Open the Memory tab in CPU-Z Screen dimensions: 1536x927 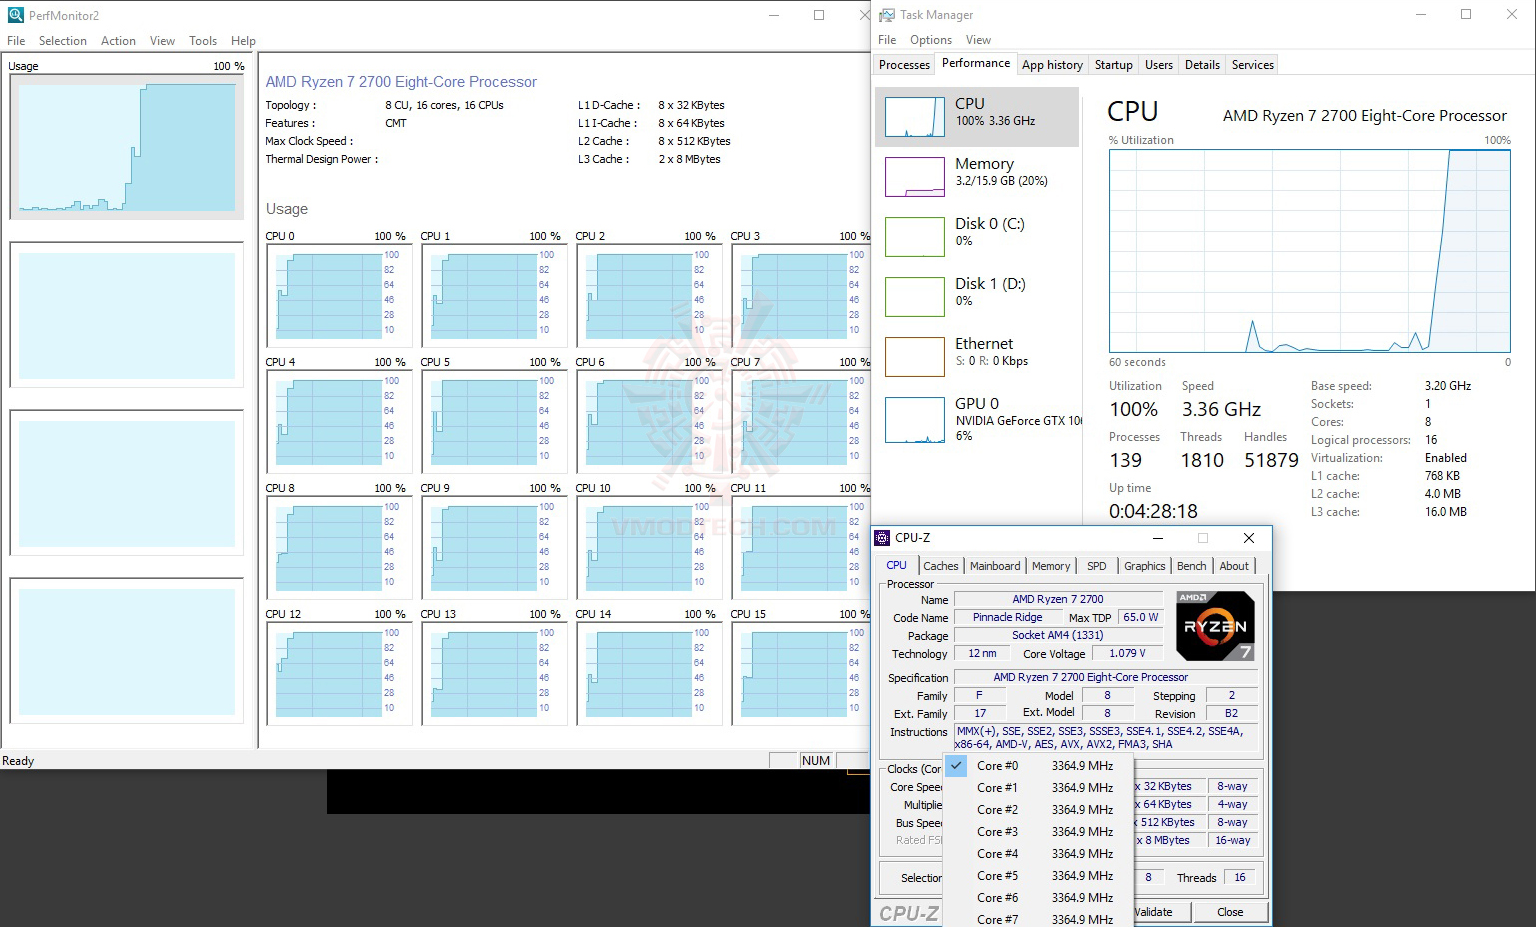click(x=1051, y=566)
